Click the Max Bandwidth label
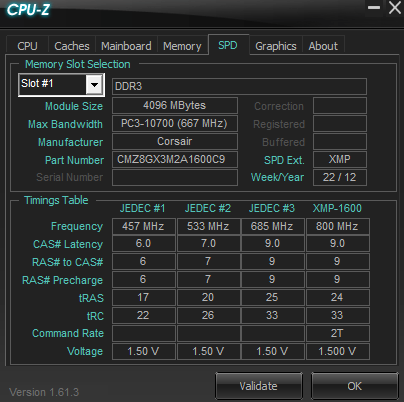Viewport: 404px width, 402px height. [65, 124]
